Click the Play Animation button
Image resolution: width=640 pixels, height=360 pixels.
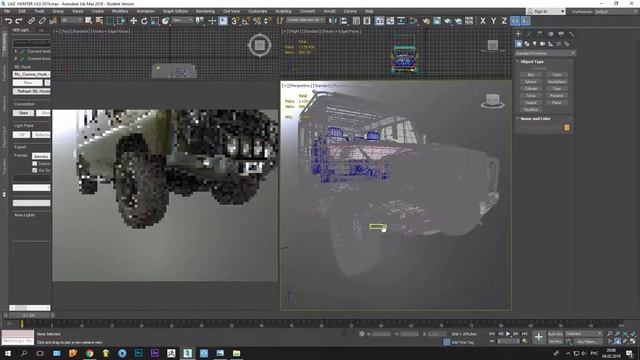click(x=508, y=334)
